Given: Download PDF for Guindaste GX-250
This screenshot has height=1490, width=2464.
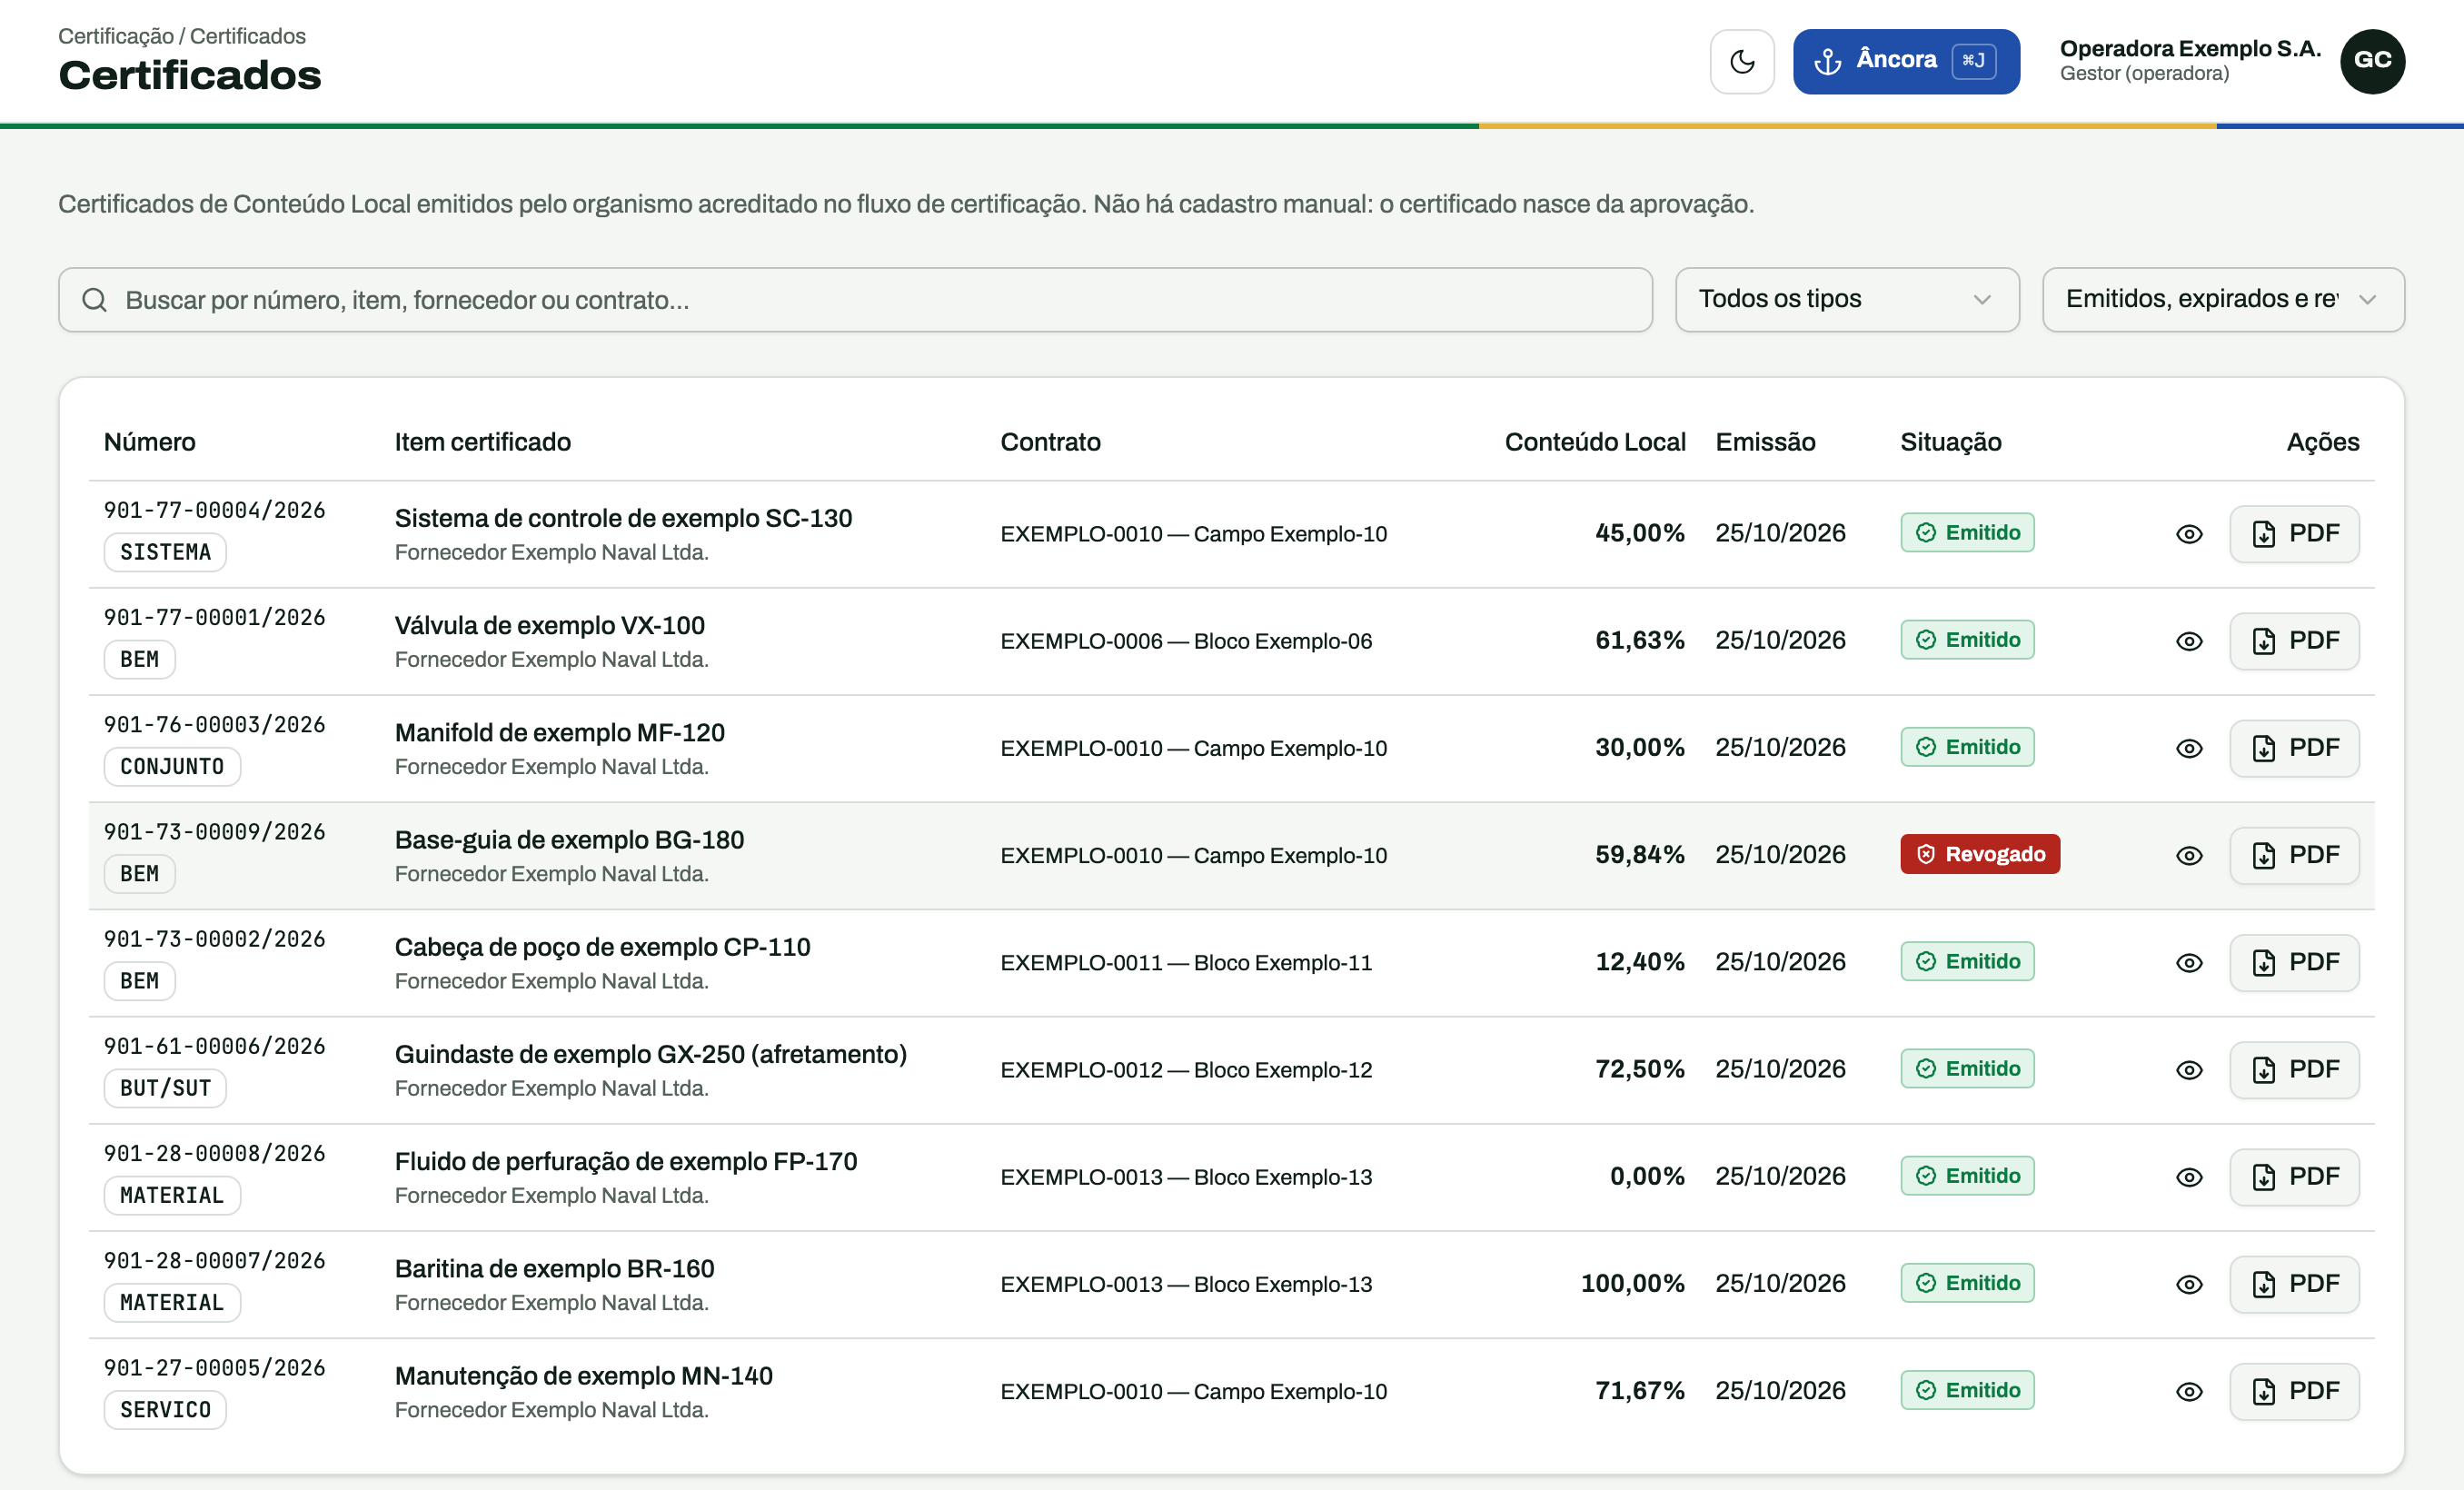Looking at the screenshot, I should [x=2294, y=1069].
